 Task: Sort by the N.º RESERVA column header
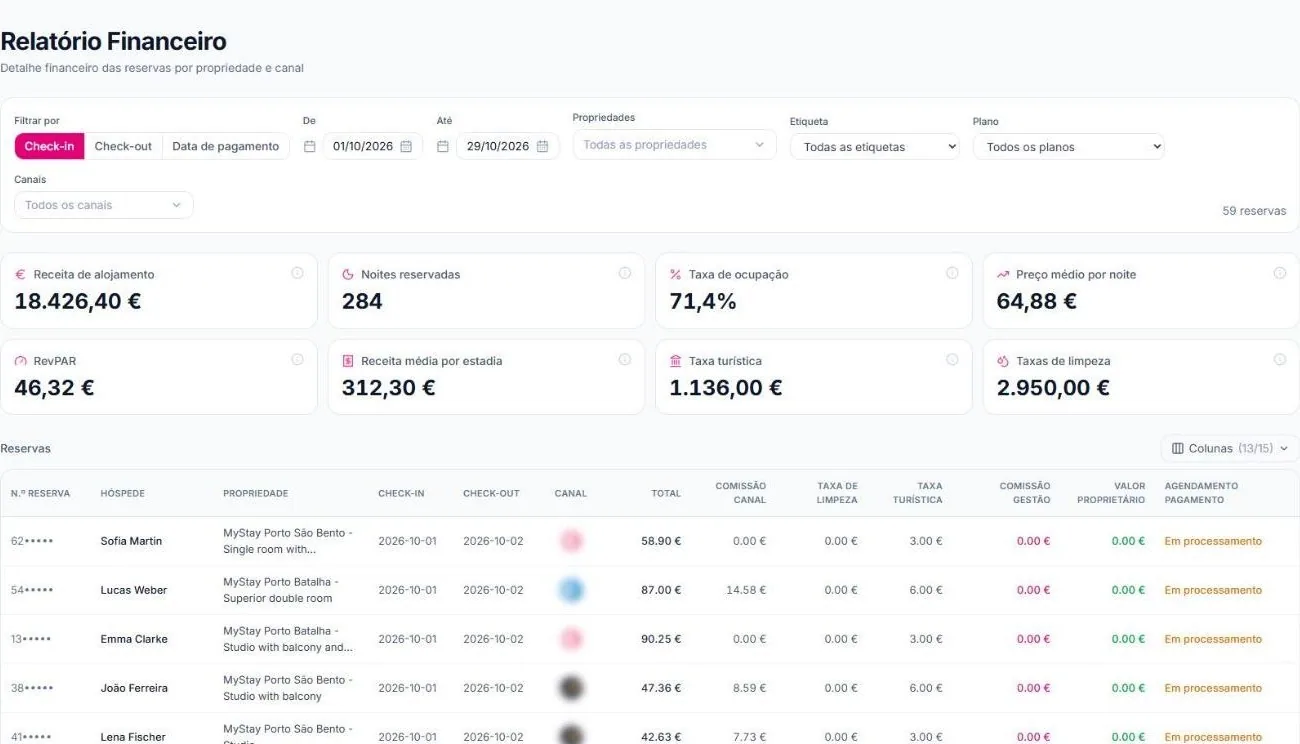pyautogui.click(x=41, y=493)
